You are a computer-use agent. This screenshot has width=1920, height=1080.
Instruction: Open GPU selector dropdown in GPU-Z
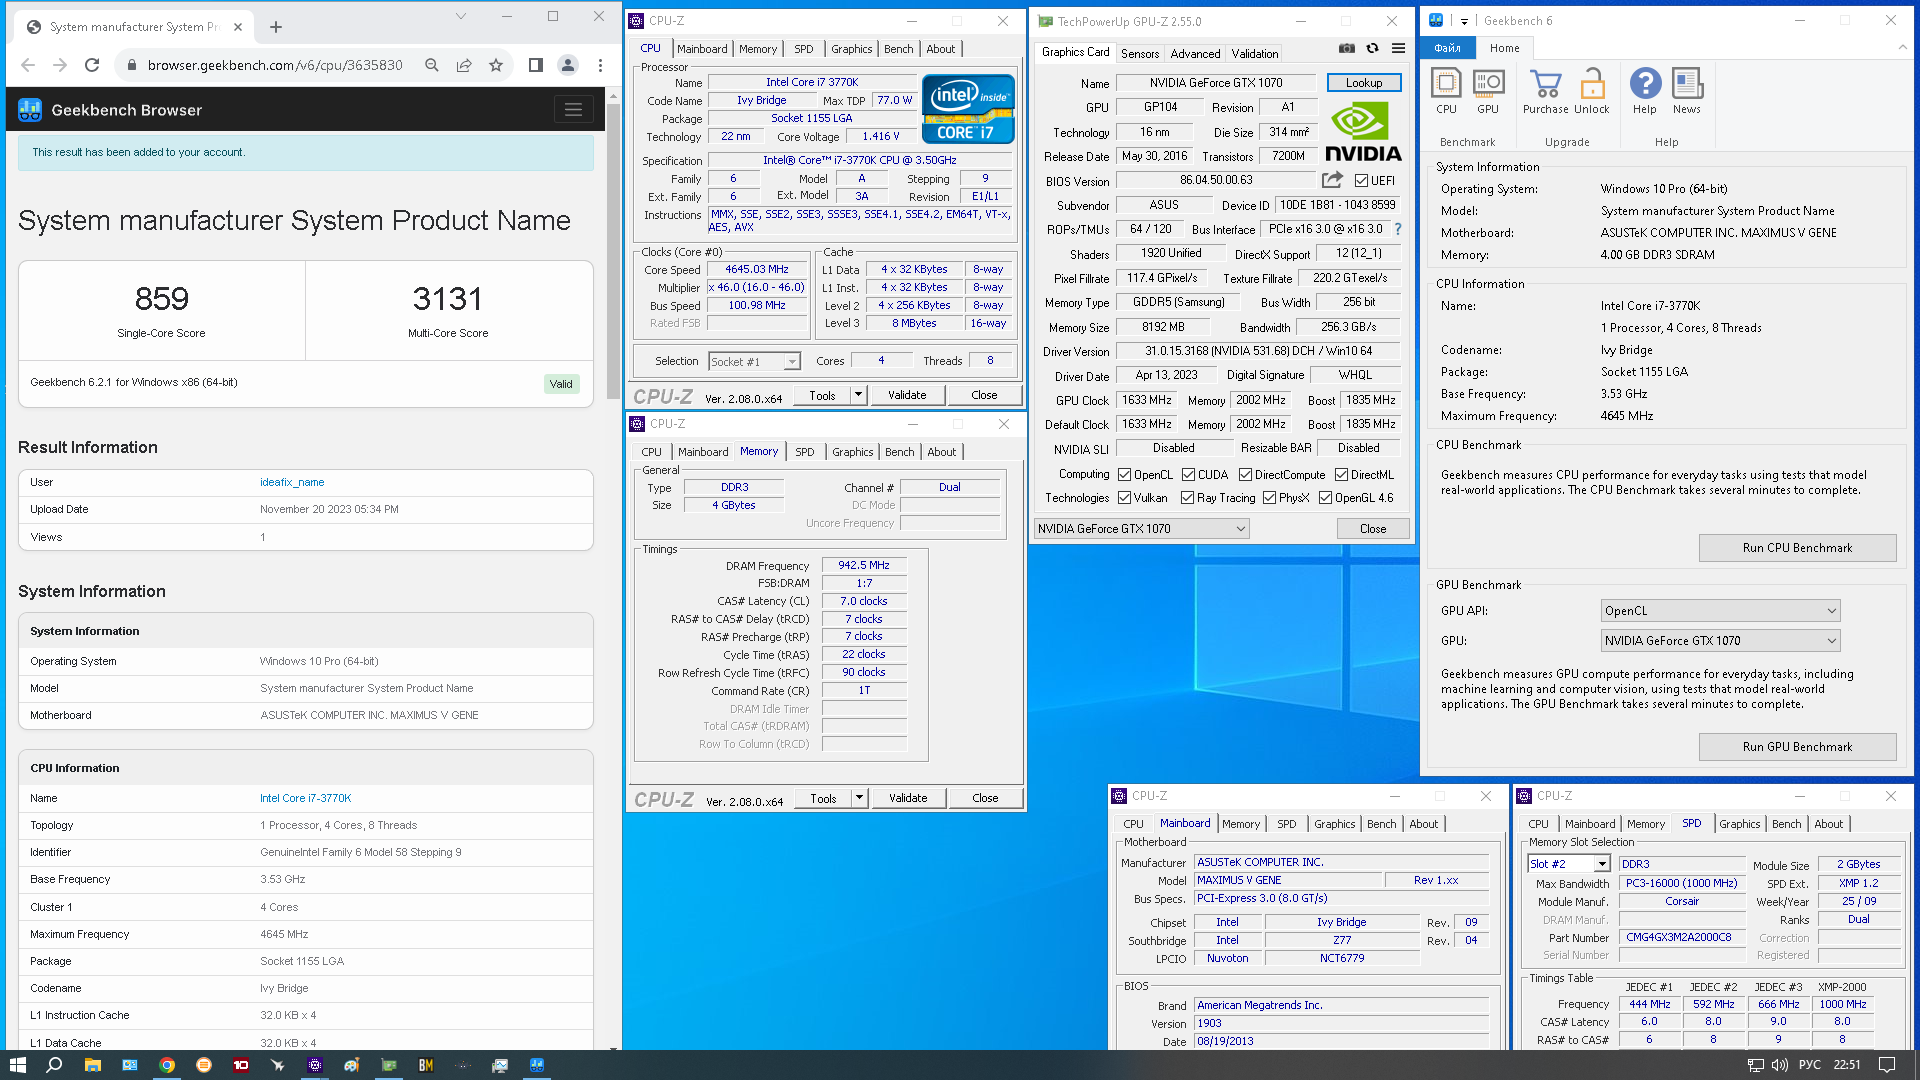1142,529
